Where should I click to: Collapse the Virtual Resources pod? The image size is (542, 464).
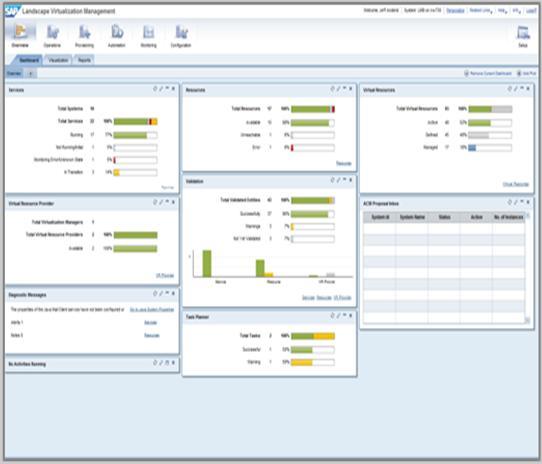click(x=522, y=89)
